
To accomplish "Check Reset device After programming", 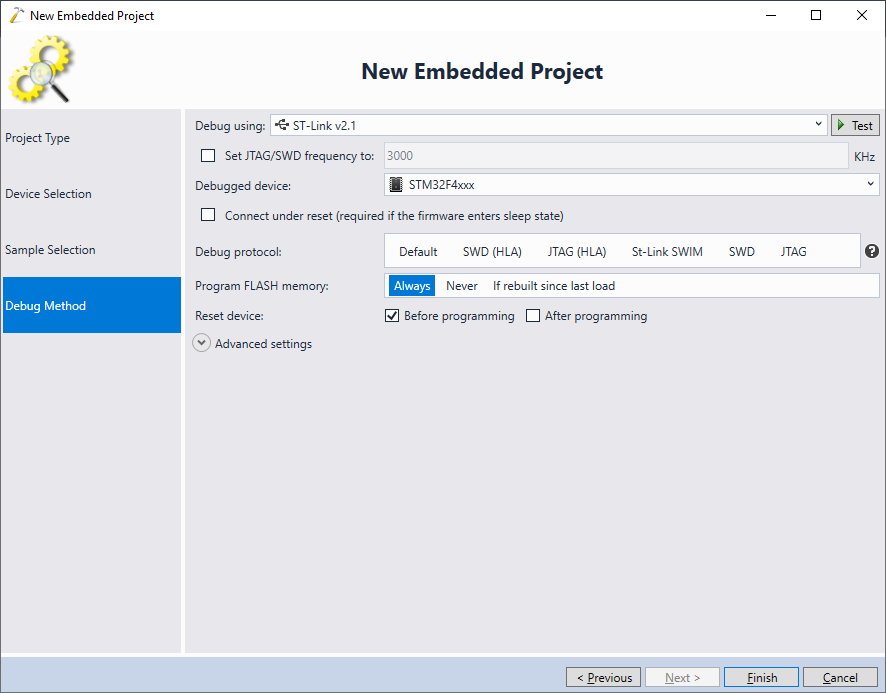I will tap(533, 315).
